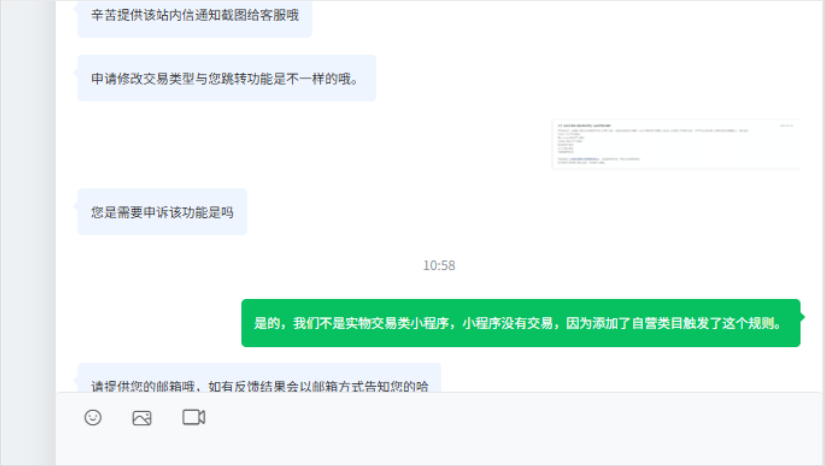Start a video with the camera icon
Image resolution: width=825 pixels, height=466 pixels.
click(x=194, y=417)
